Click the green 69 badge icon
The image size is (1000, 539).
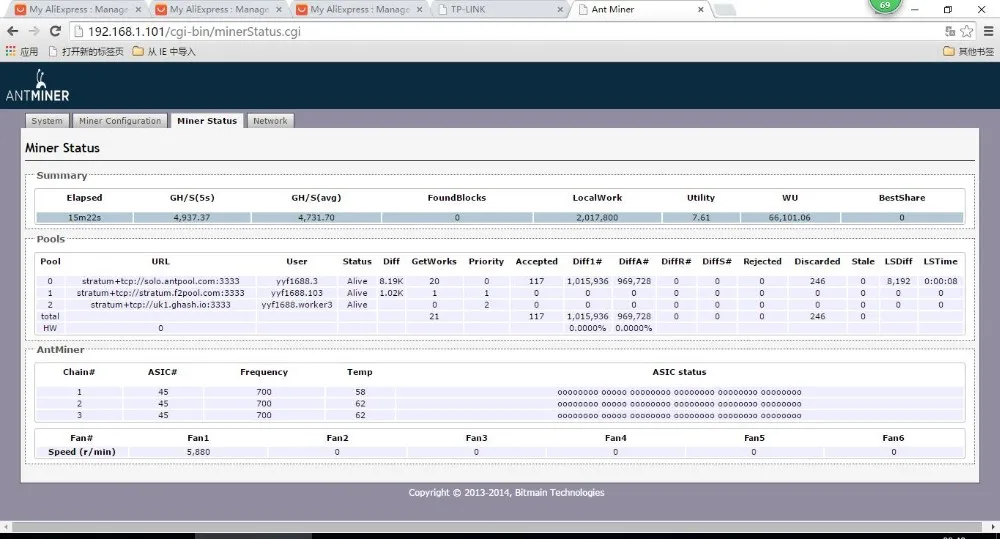coord(885,5)
